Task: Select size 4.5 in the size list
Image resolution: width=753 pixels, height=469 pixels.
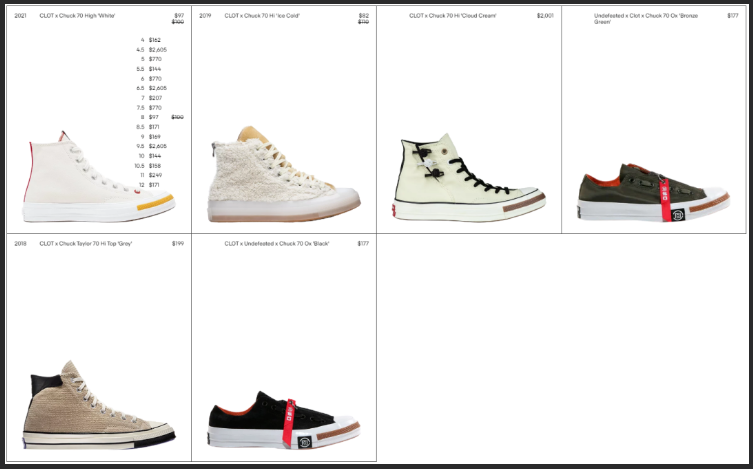Action: (150, 50)
